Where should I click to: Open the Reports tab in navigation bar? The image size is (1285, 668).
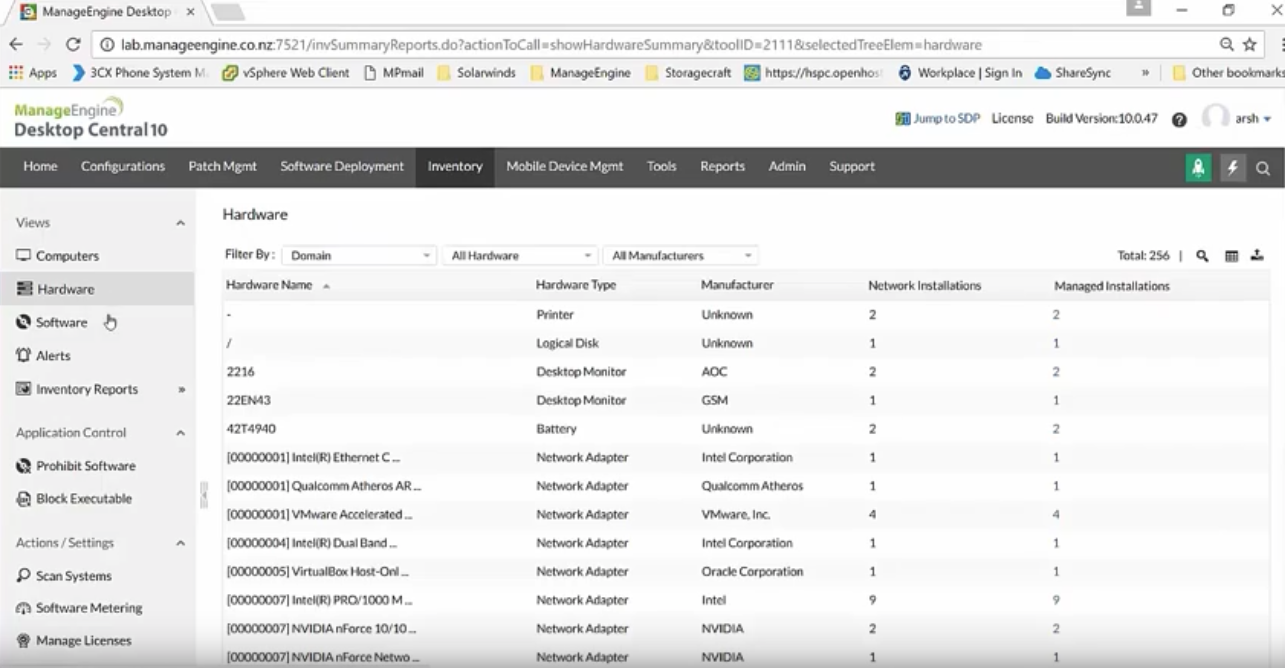pos(722,167)
